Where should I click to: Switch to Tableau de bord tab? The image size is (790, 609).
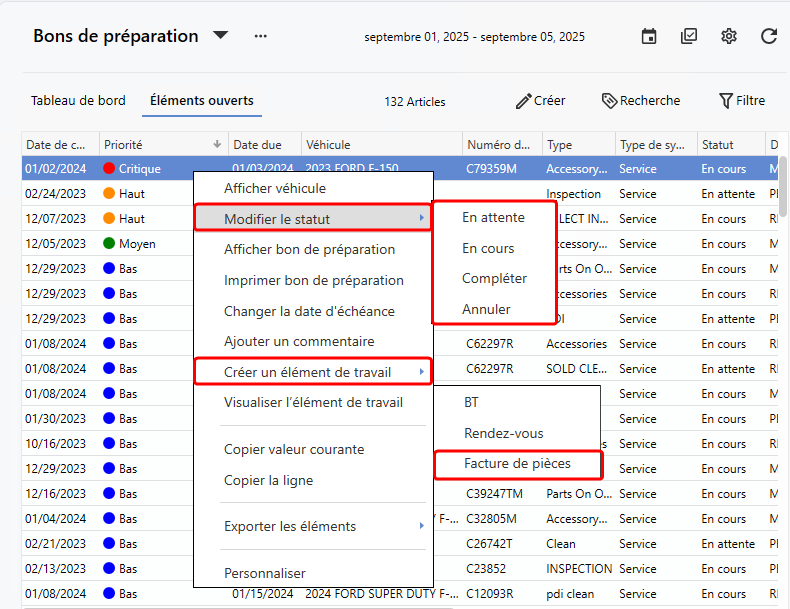click(78, 100)
